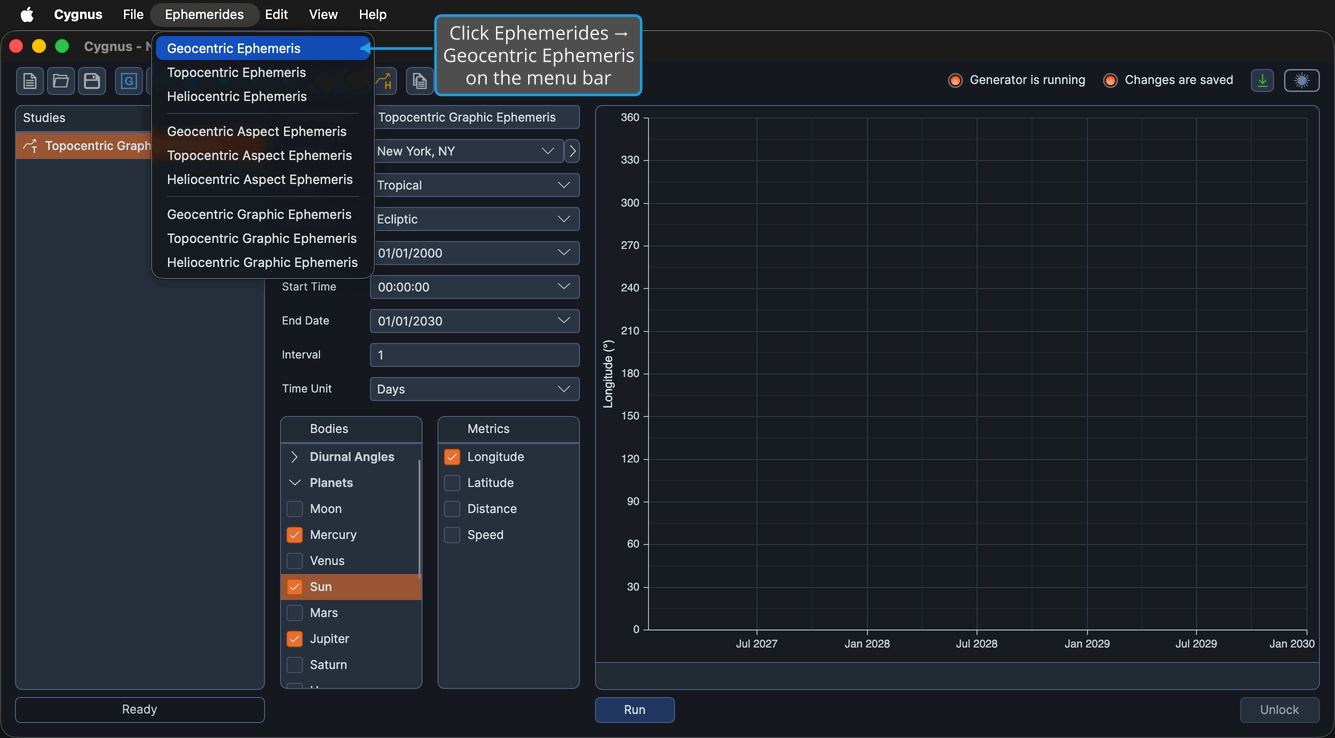
Task: Collapse the Planets group
Action: (x=295, y=483)
